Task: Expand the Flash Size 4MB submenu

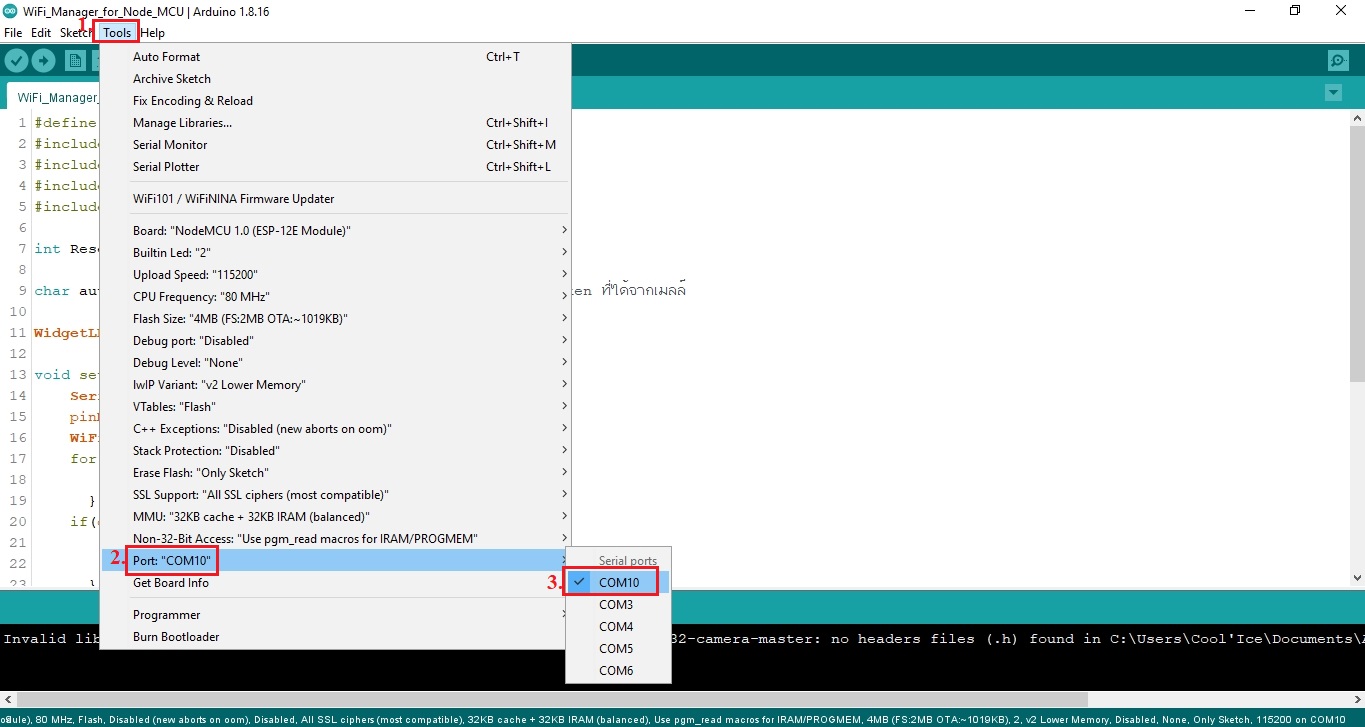Action: (335, 319)
